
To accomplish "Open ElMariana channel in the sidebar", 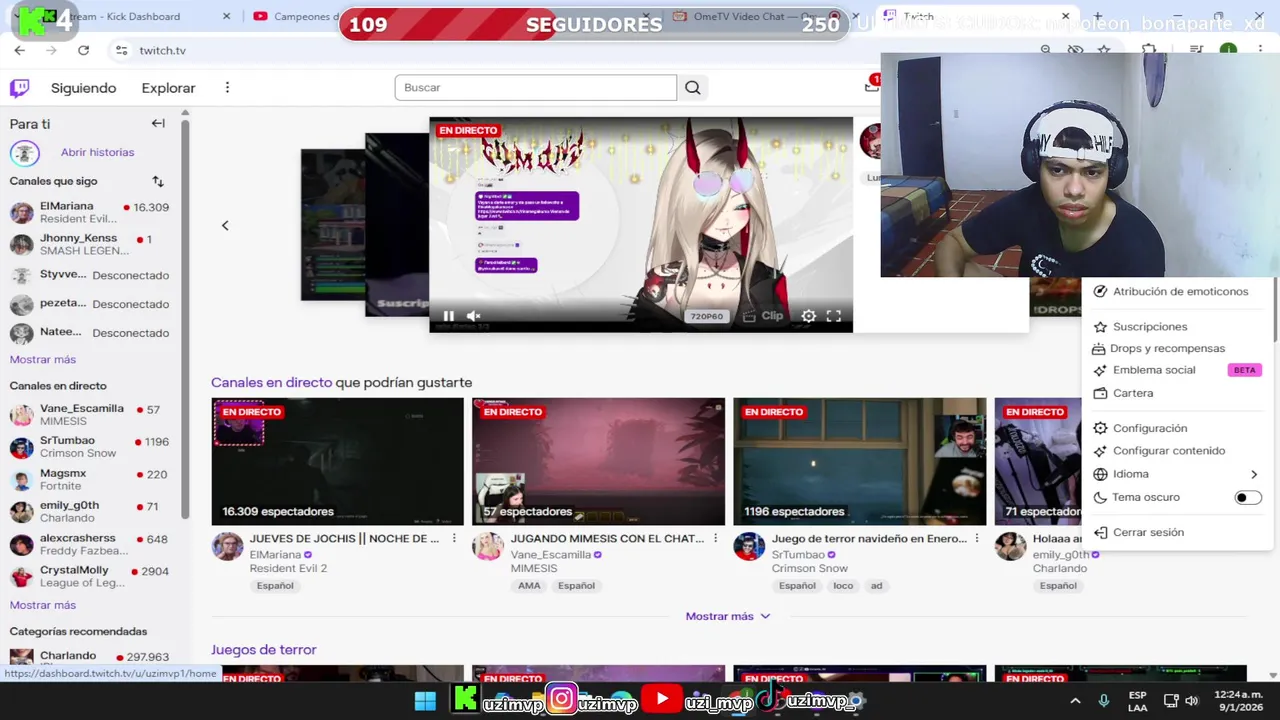I will click(x=90, y=212).
